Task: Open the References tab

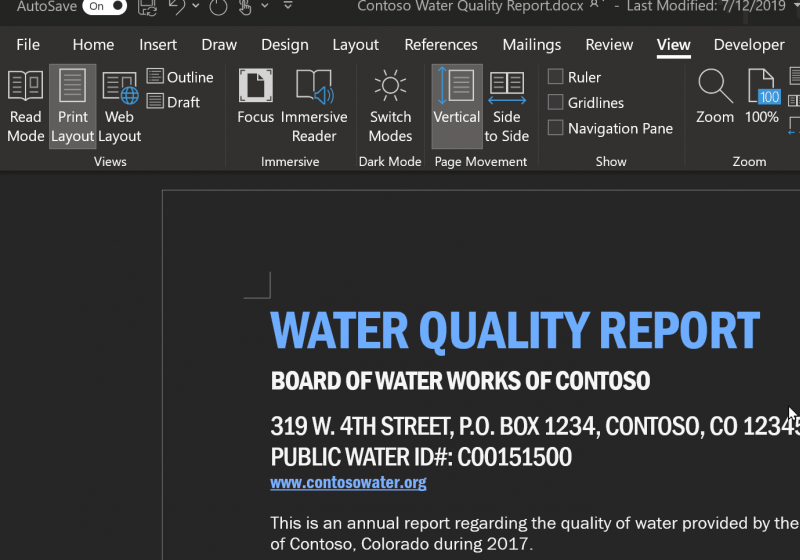Action: 441,45
